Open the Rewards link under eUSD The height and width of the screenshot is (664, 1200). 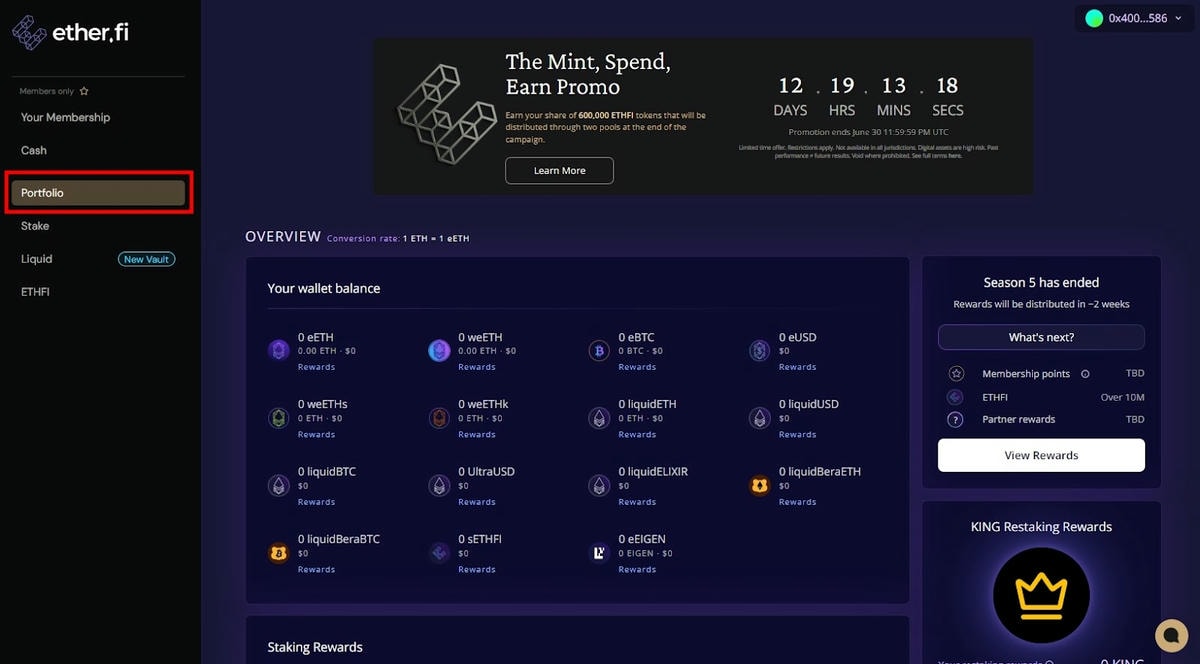(x=797, y=367)
